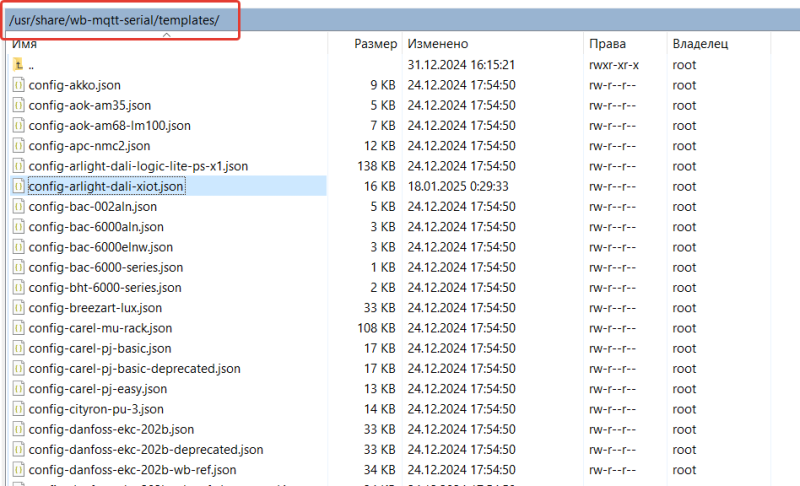
Task: Select config-aok-am35.json in the list
Action: coord(90,106)
